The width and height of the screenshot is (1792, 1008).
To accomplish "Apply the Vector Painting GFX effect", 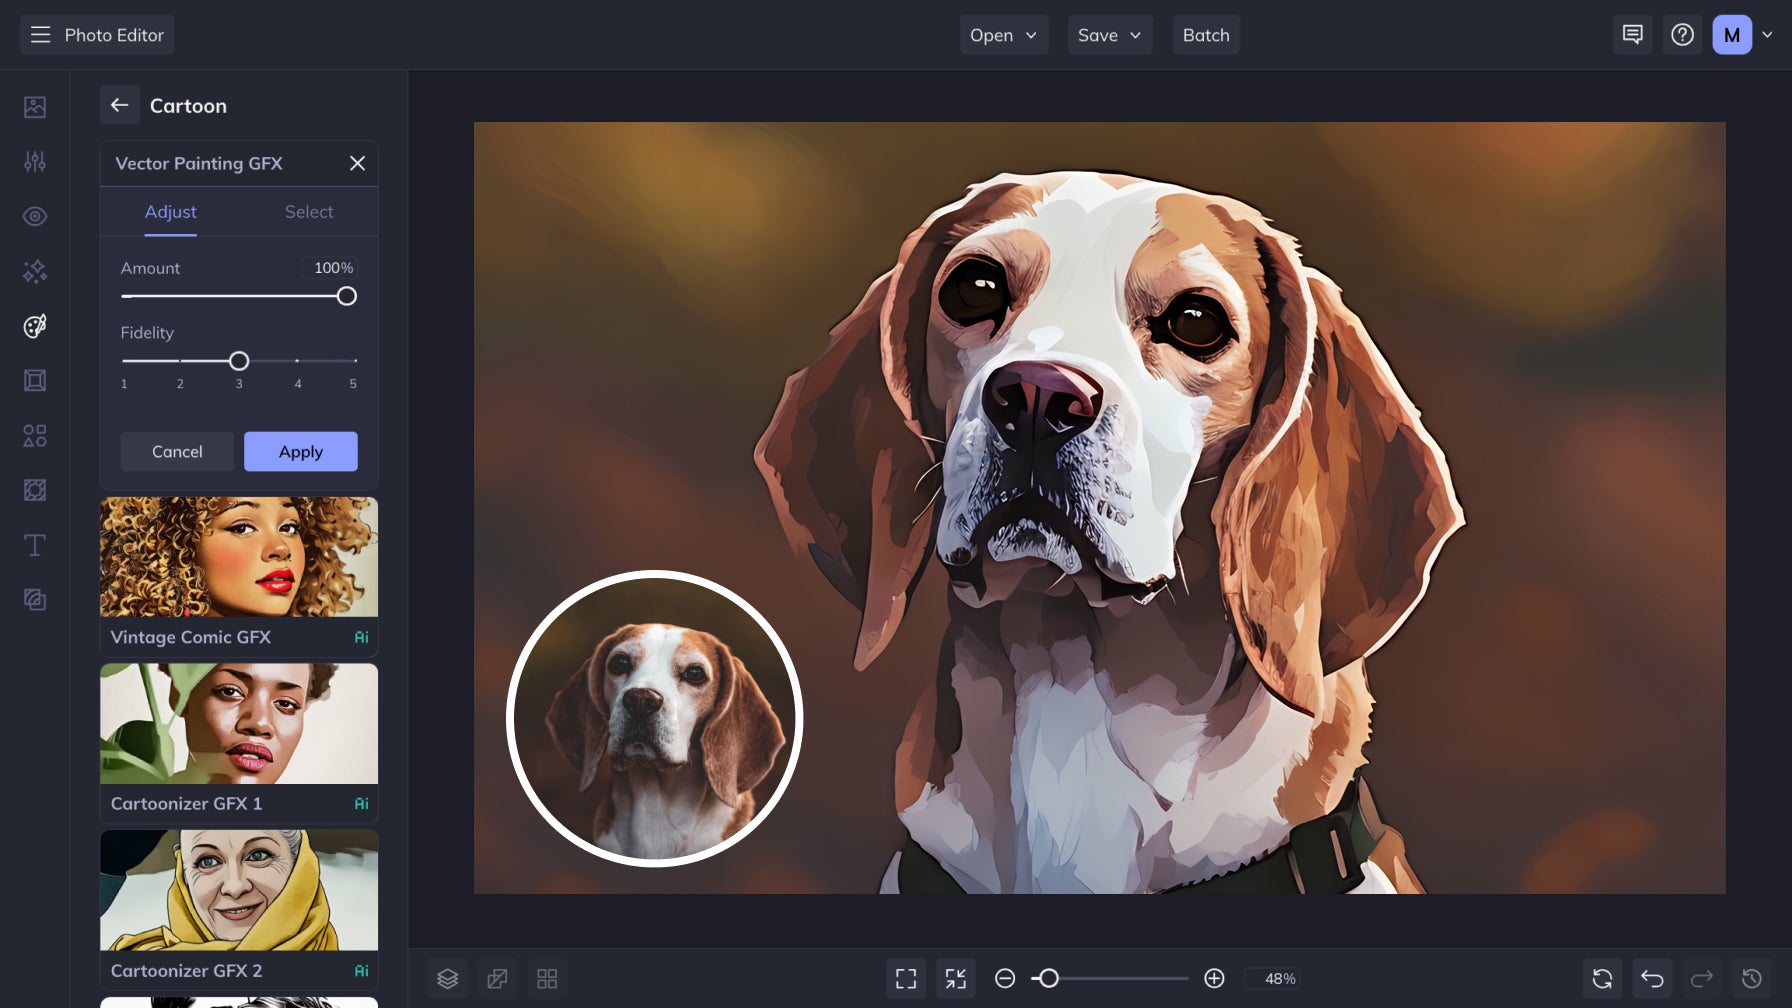I will click(x=300, y=451).
